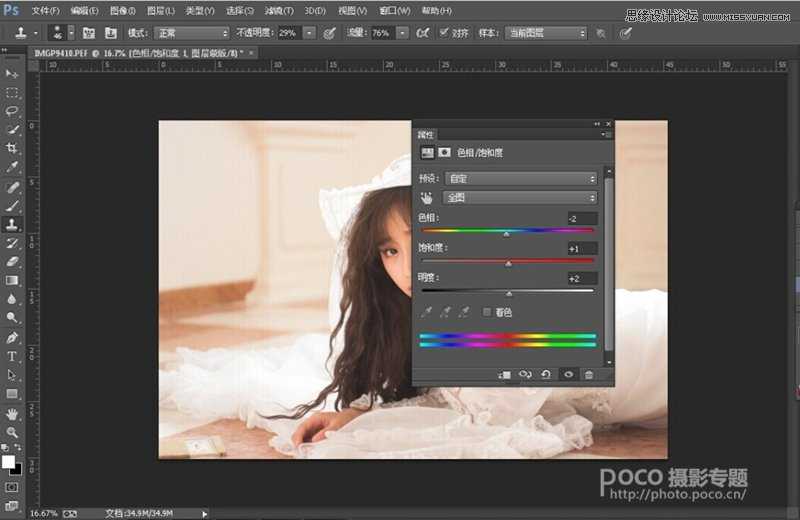The image size is (800, 520).
Task: Reset adjustment with the circular arrow icon
Action: [x=546, y=374]
